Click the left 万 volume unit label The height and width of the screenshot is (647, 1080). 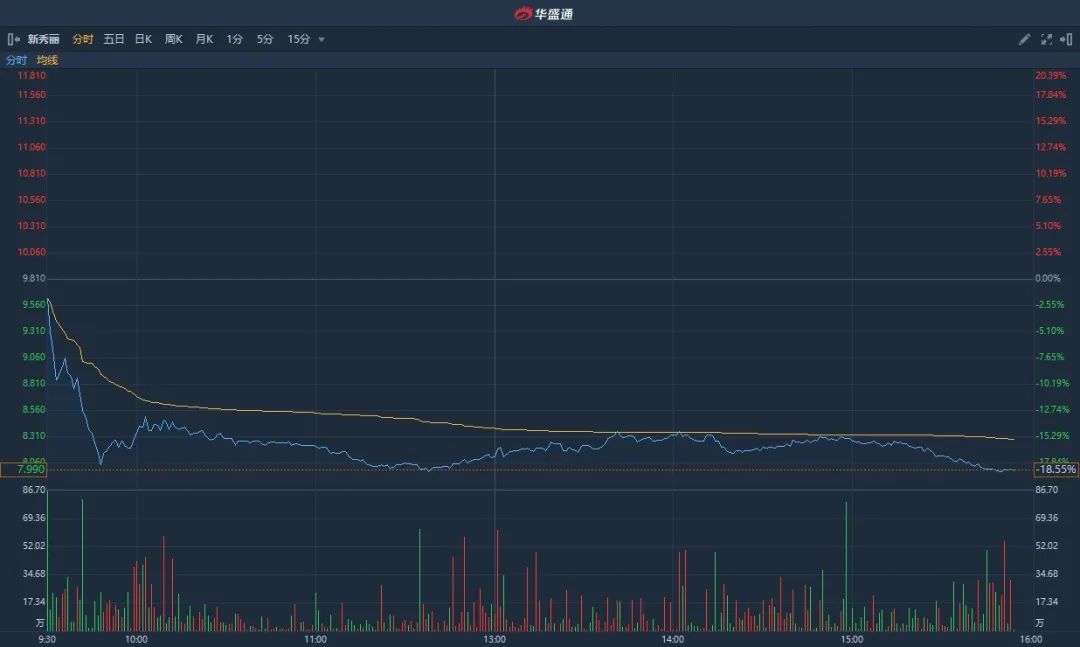click(40, 623)
